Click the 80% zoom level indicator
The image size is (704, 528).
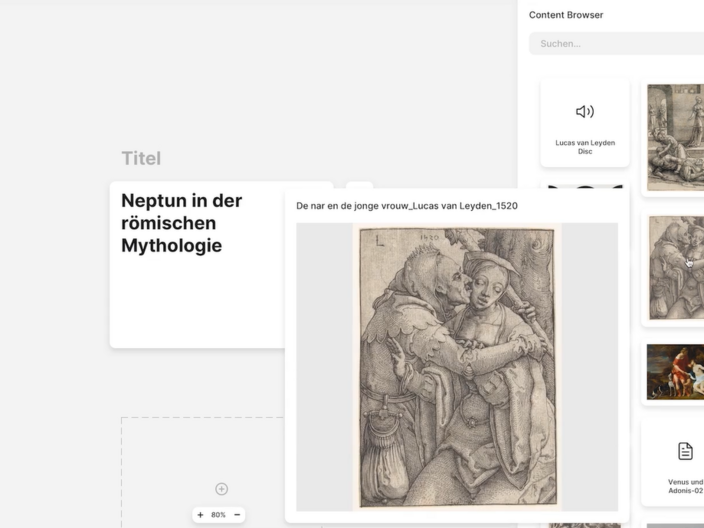[218, 515]
